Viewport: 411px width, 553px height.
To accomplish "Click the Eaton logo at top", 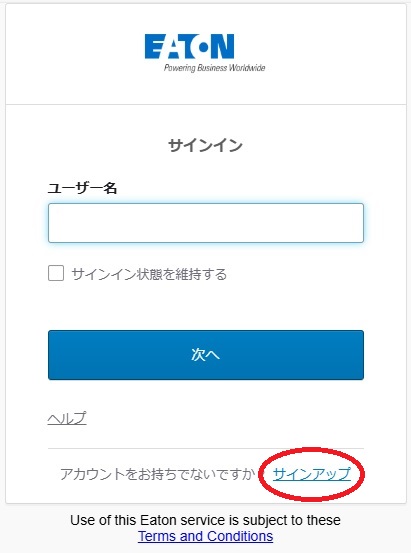I will (205, 53).
